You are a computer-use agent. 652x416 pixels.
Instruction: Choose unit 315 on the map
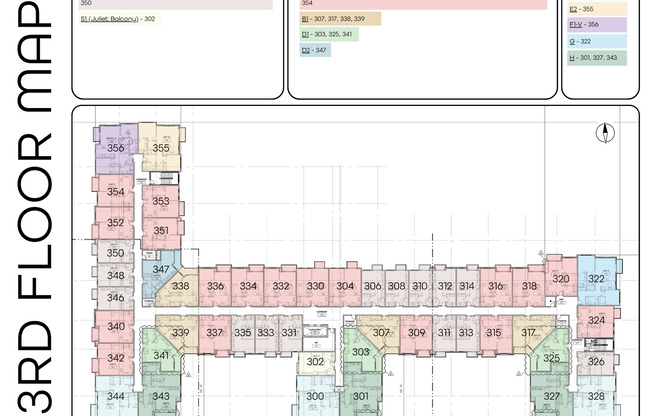pyautogui.click(x=494, y=333)
